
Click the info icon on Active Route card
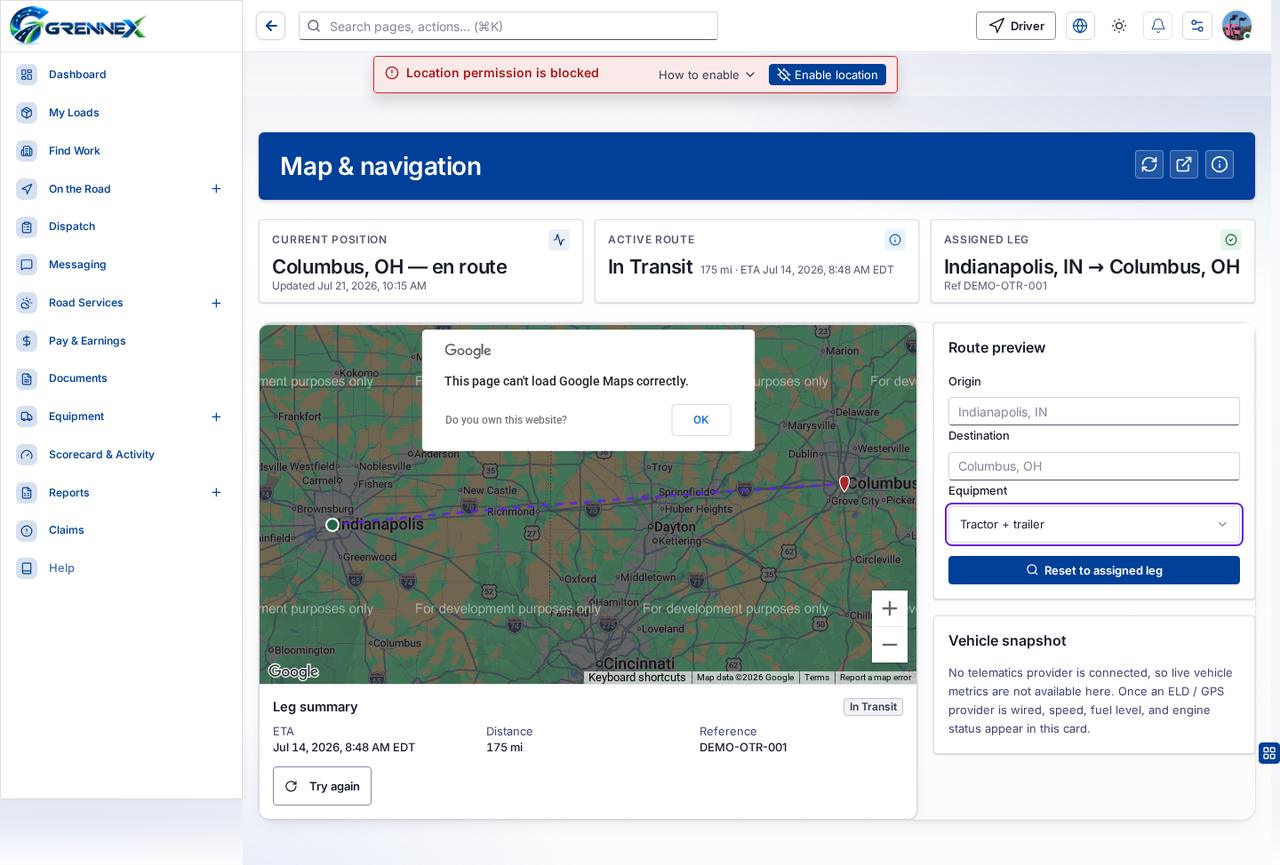[895, 240]
